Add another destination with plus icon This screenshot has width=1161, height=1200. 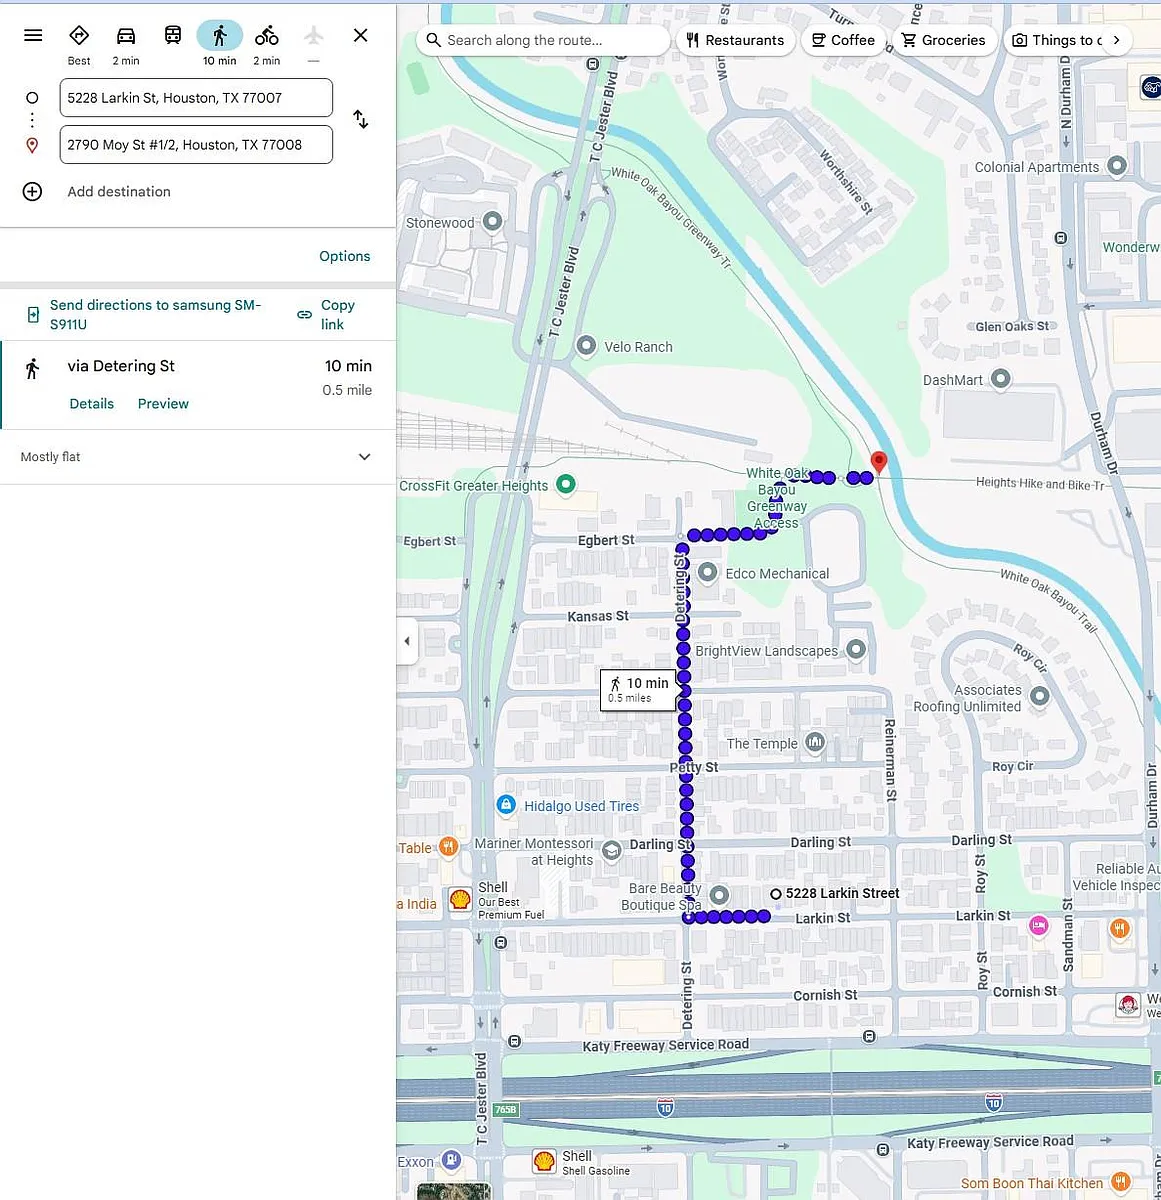click(32, 191)
